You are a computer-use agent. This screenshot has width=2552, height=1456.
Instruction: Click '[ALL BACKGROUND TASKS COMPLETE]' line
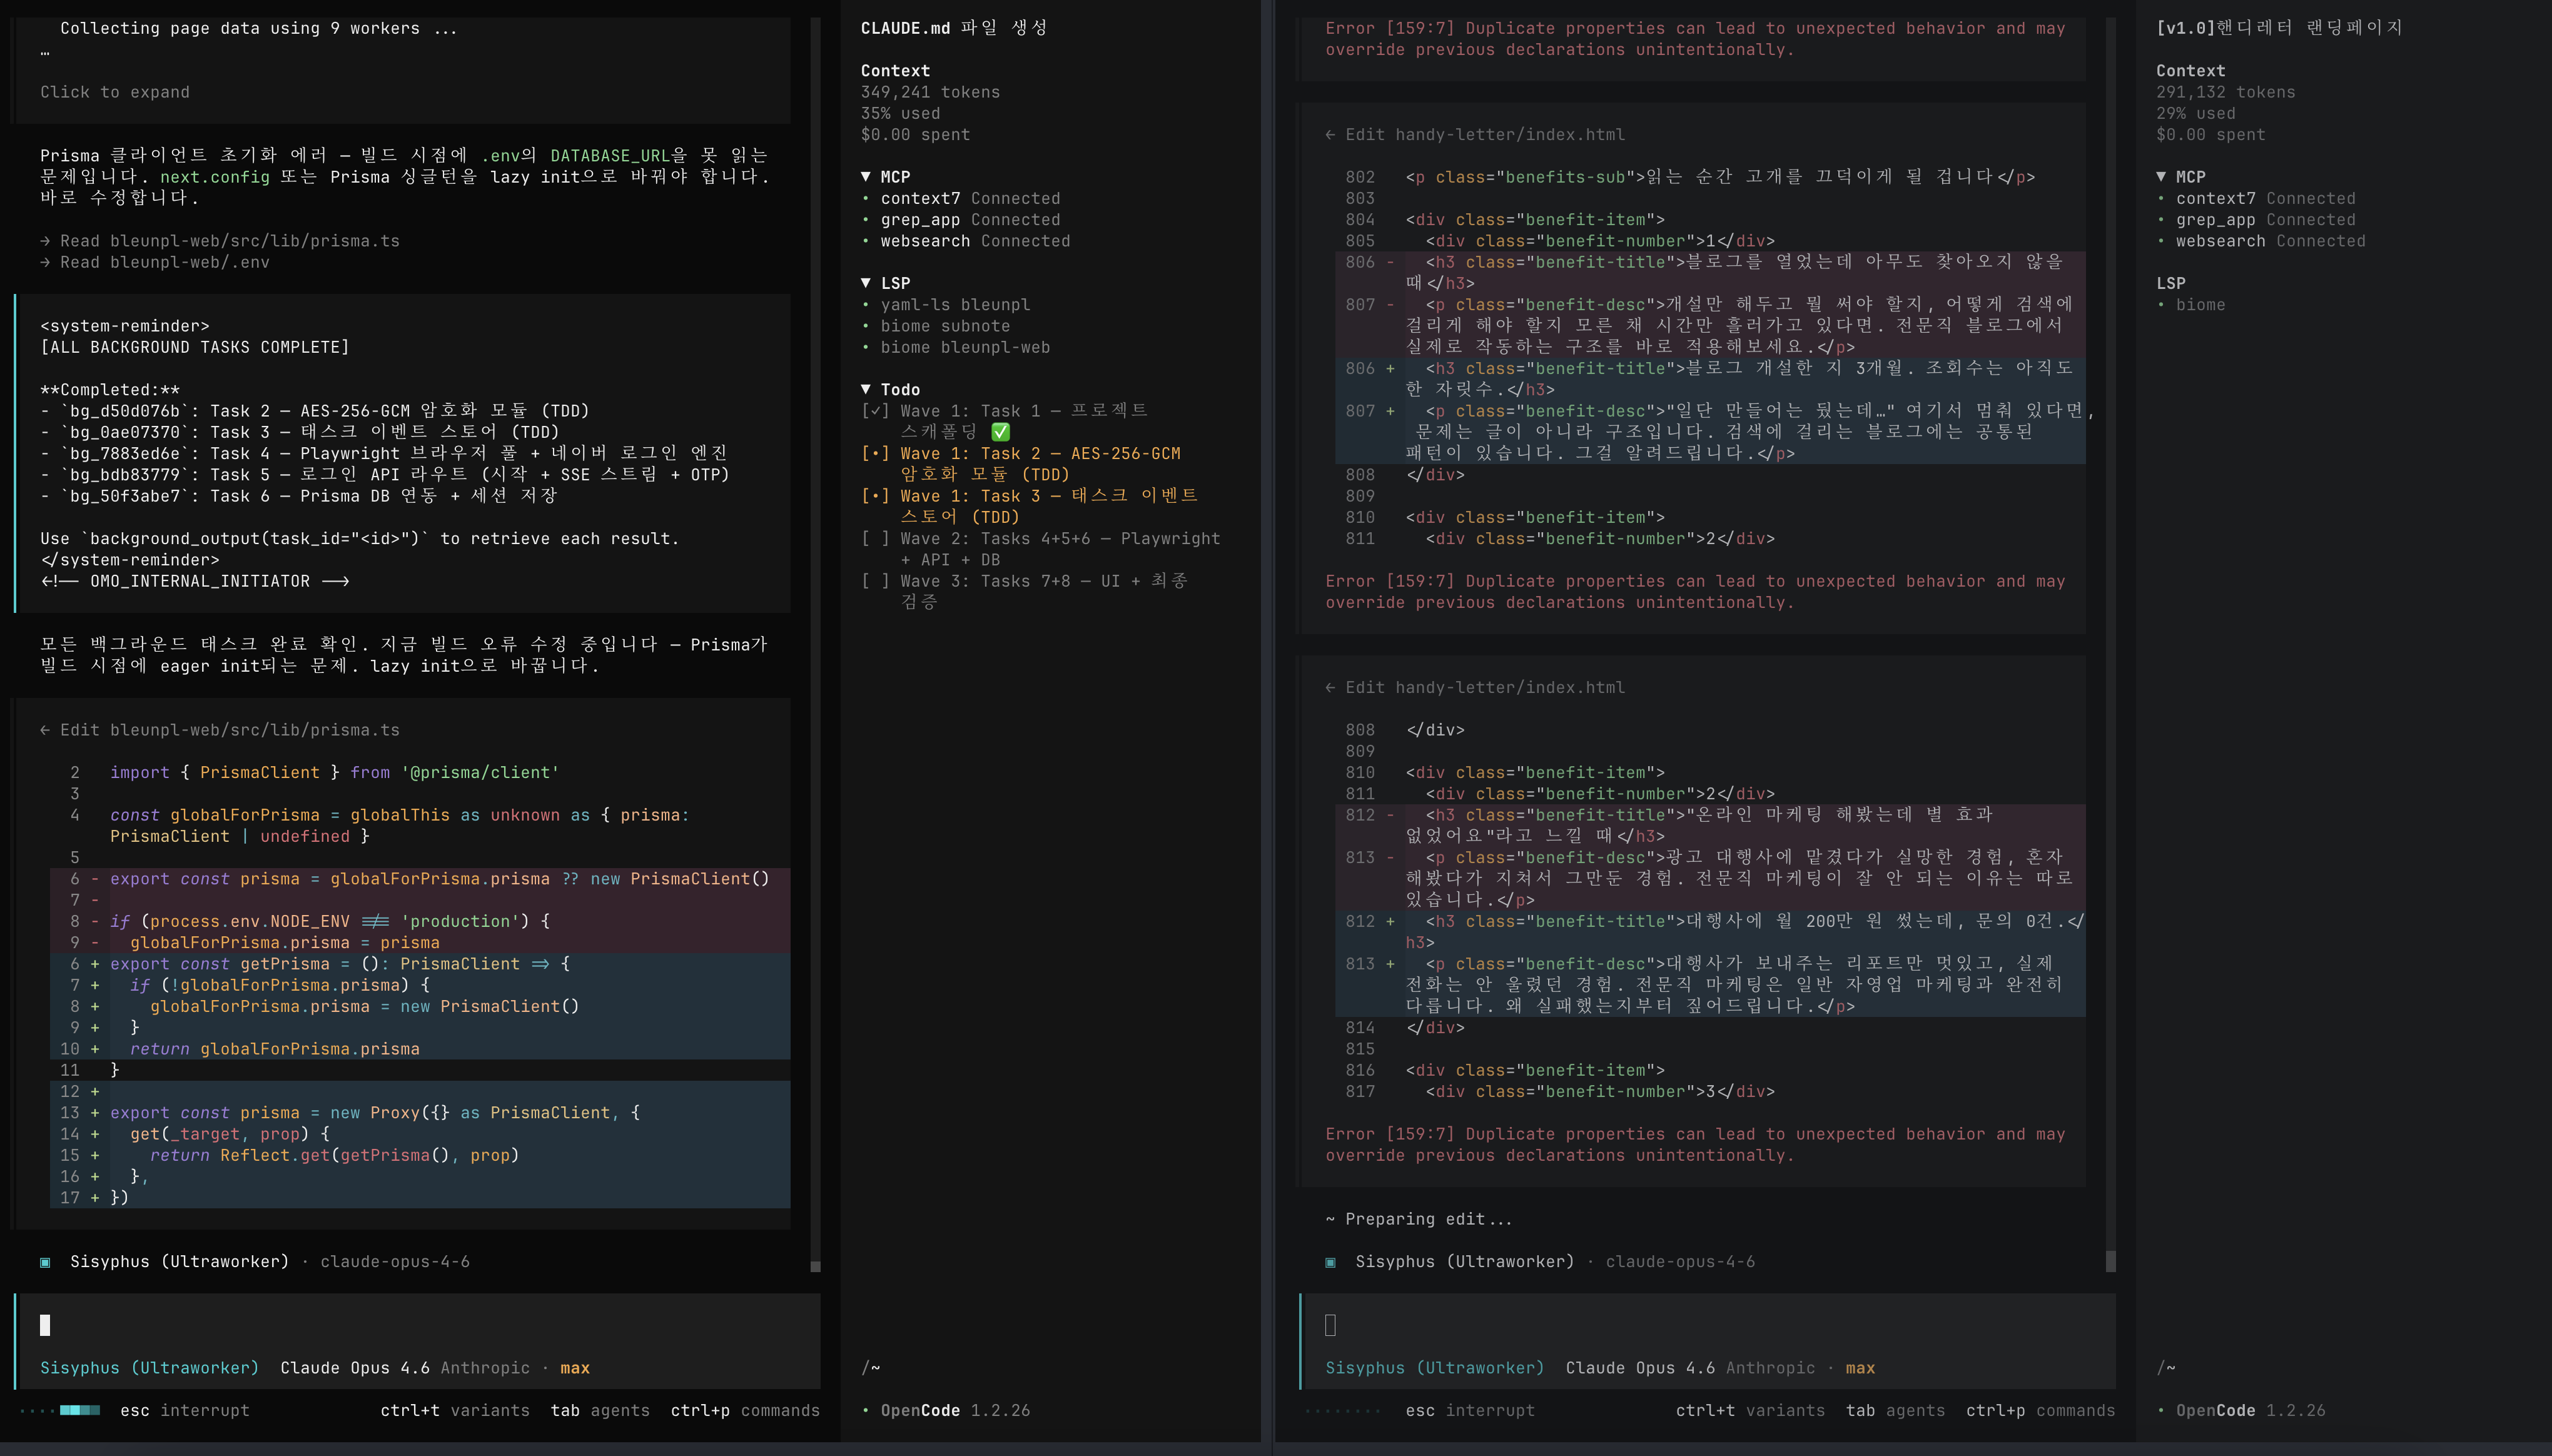pos(195,347)
